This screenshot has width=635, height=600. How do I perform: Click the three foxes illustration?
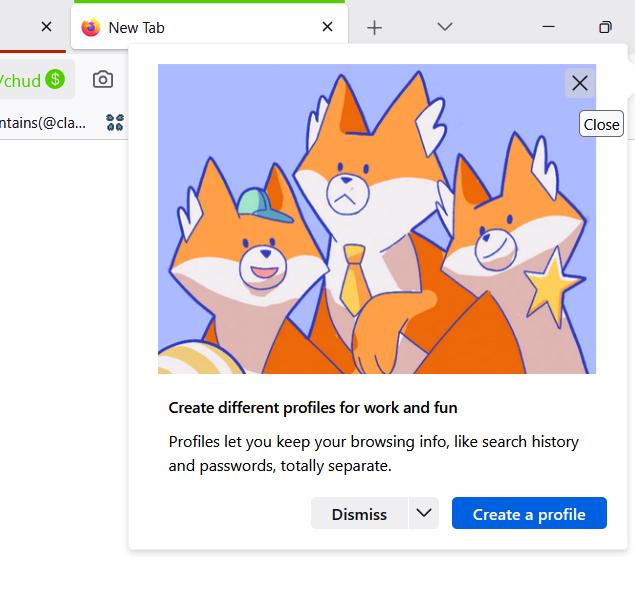(377, 219)
